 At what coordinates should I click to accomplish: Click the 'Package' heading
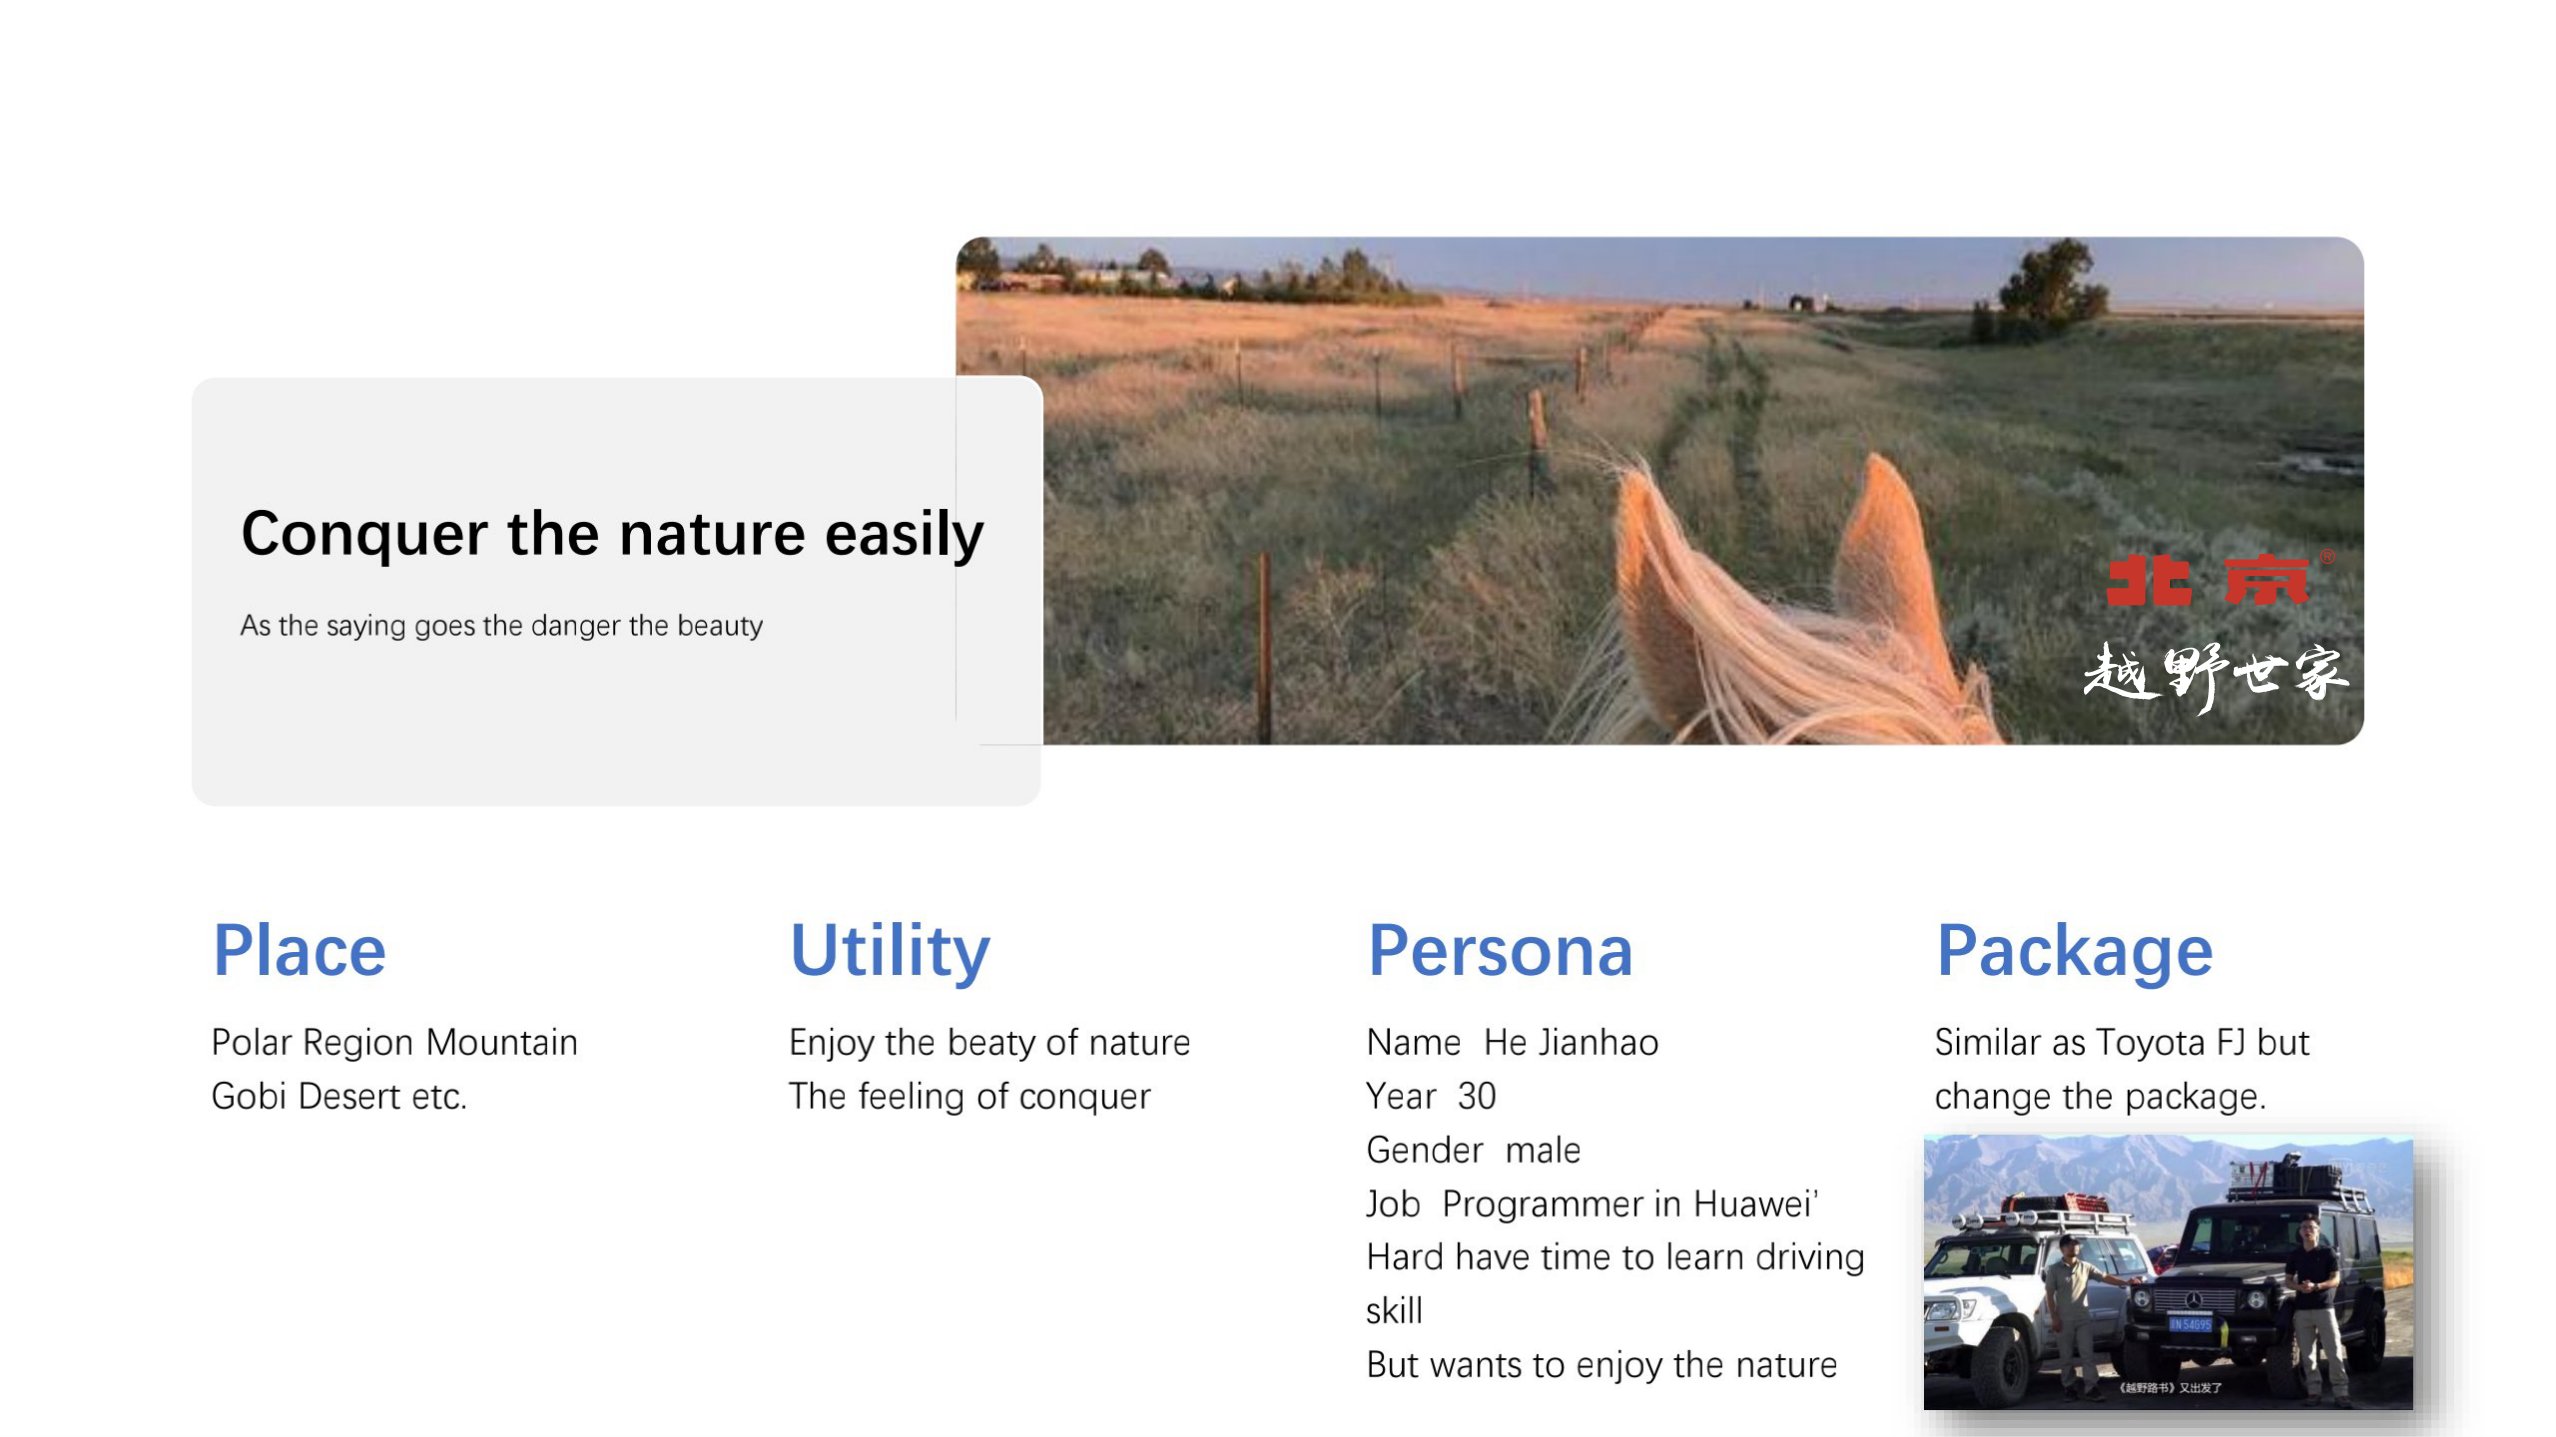point(2074,950)
